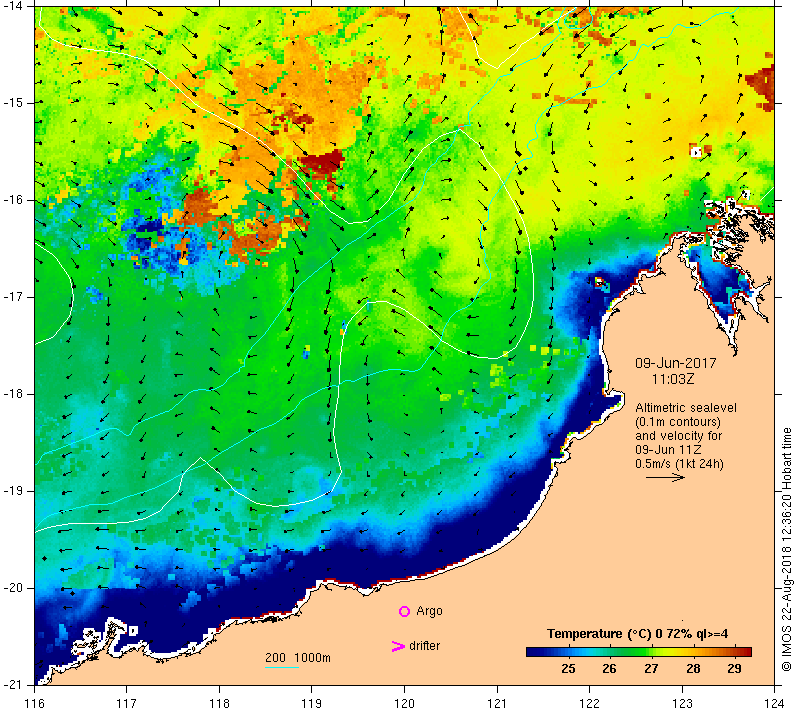Click the '-14' latitude axis label
The height and width of the screenshot is (710, 800).
click(x=12, y=6)
